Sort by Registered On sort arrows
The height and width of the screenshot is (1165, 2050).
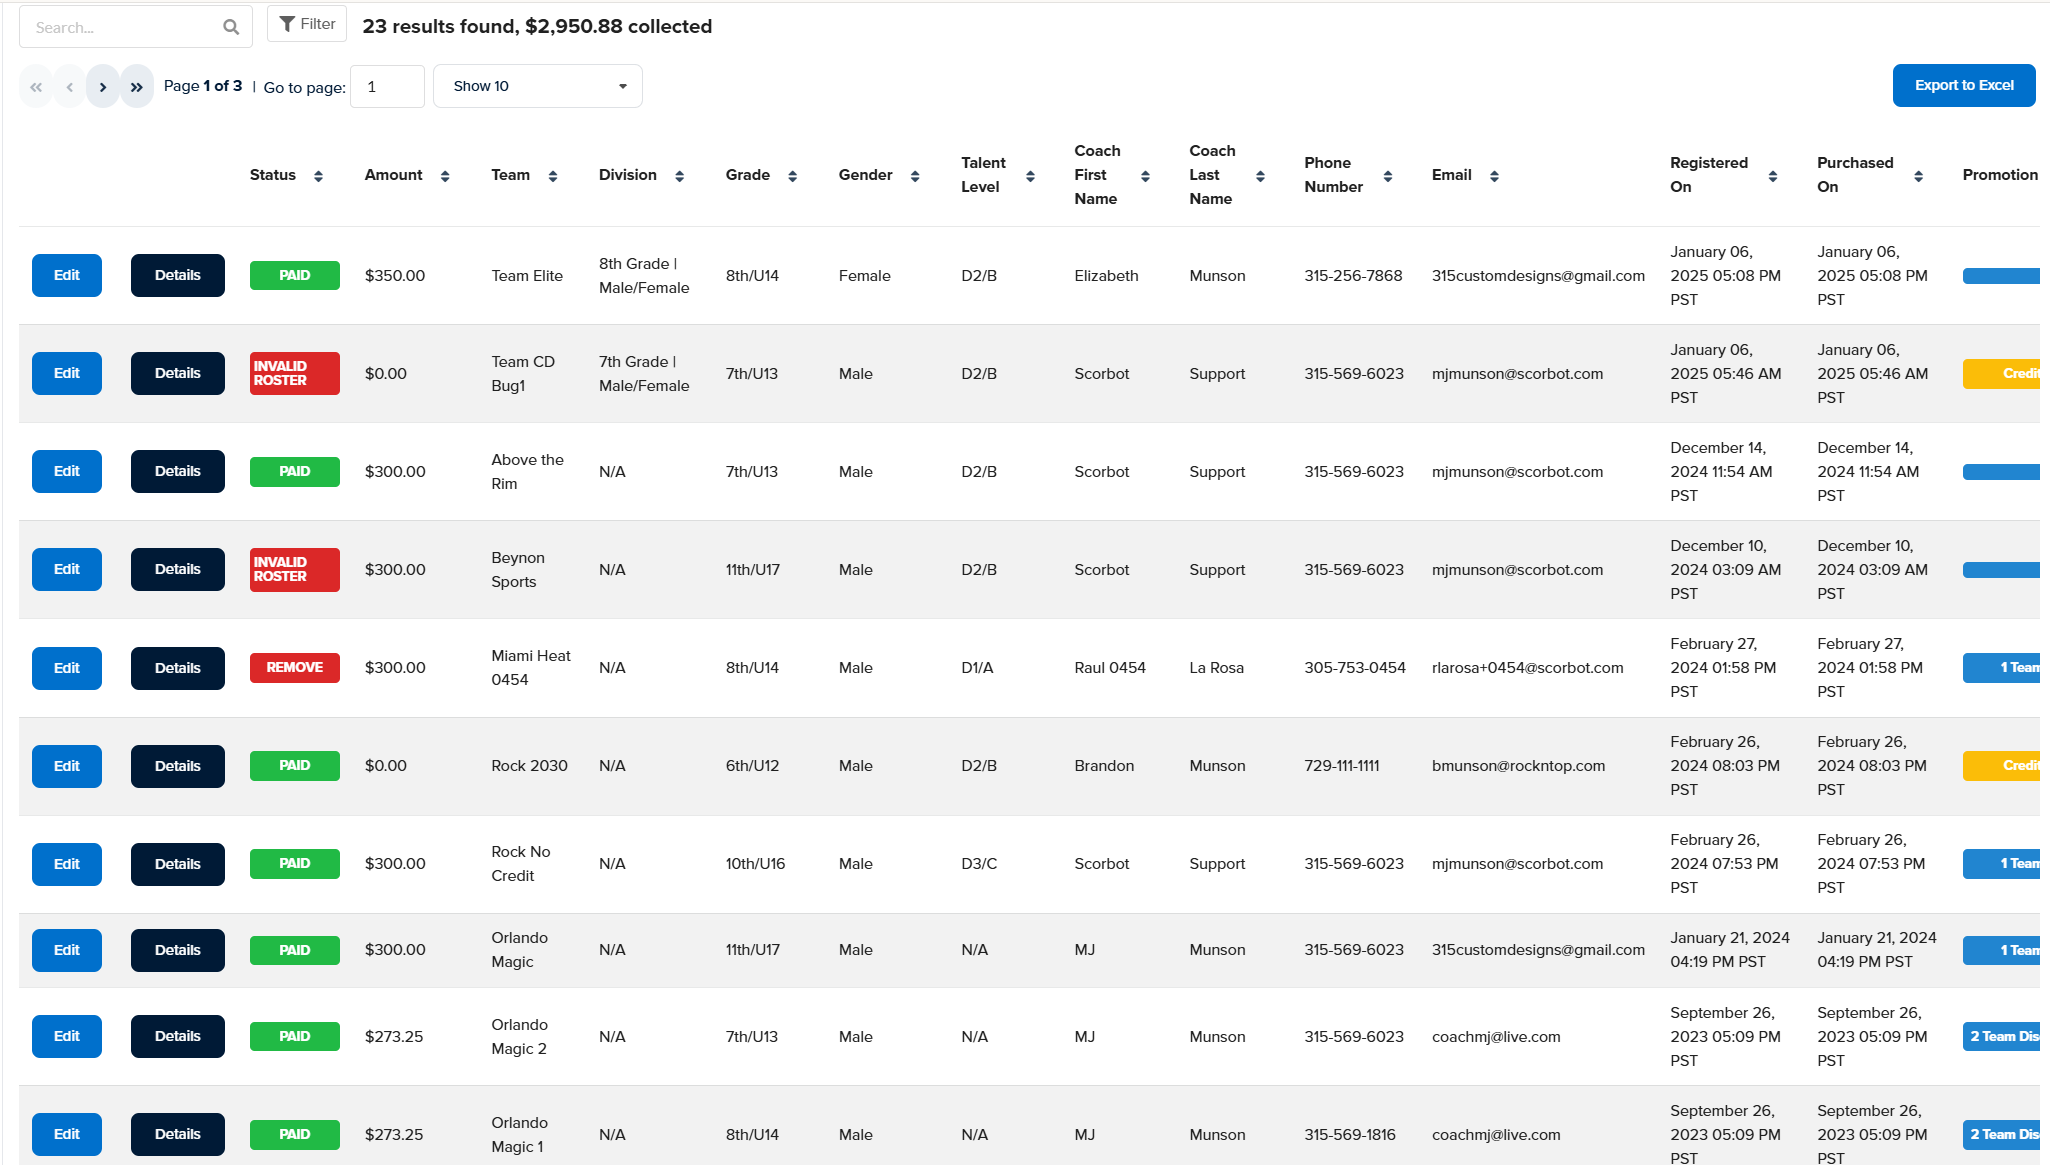point(1773,176)
